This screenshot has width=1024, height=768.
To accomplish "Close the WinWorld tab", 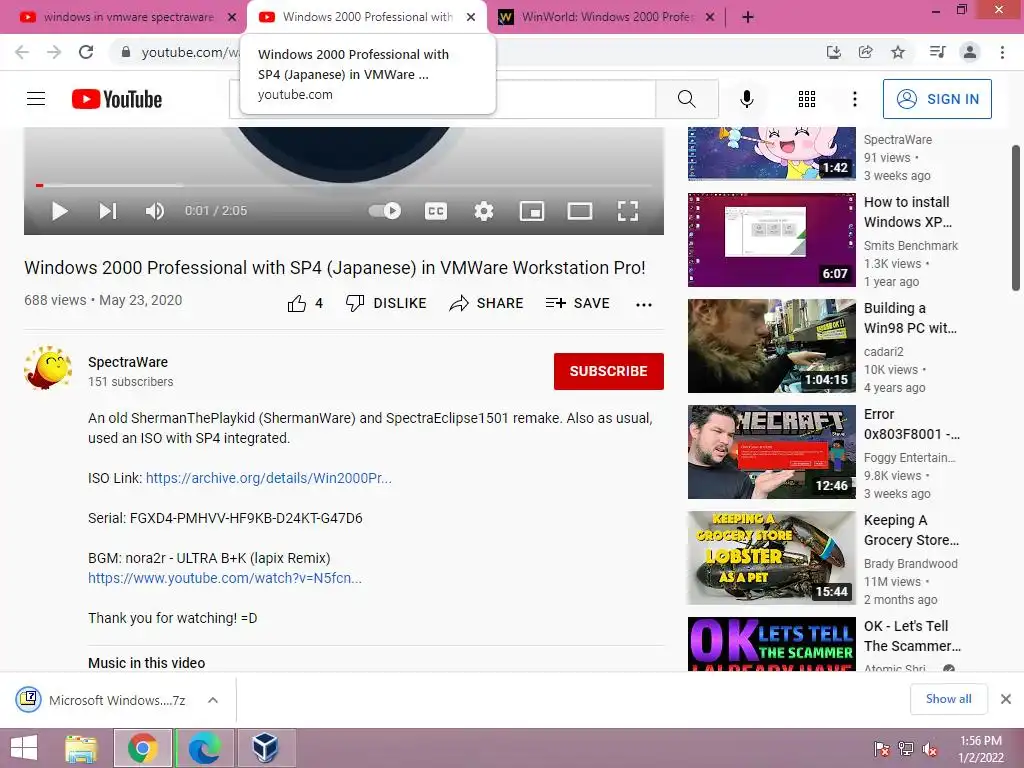I will tap(710, 18).
